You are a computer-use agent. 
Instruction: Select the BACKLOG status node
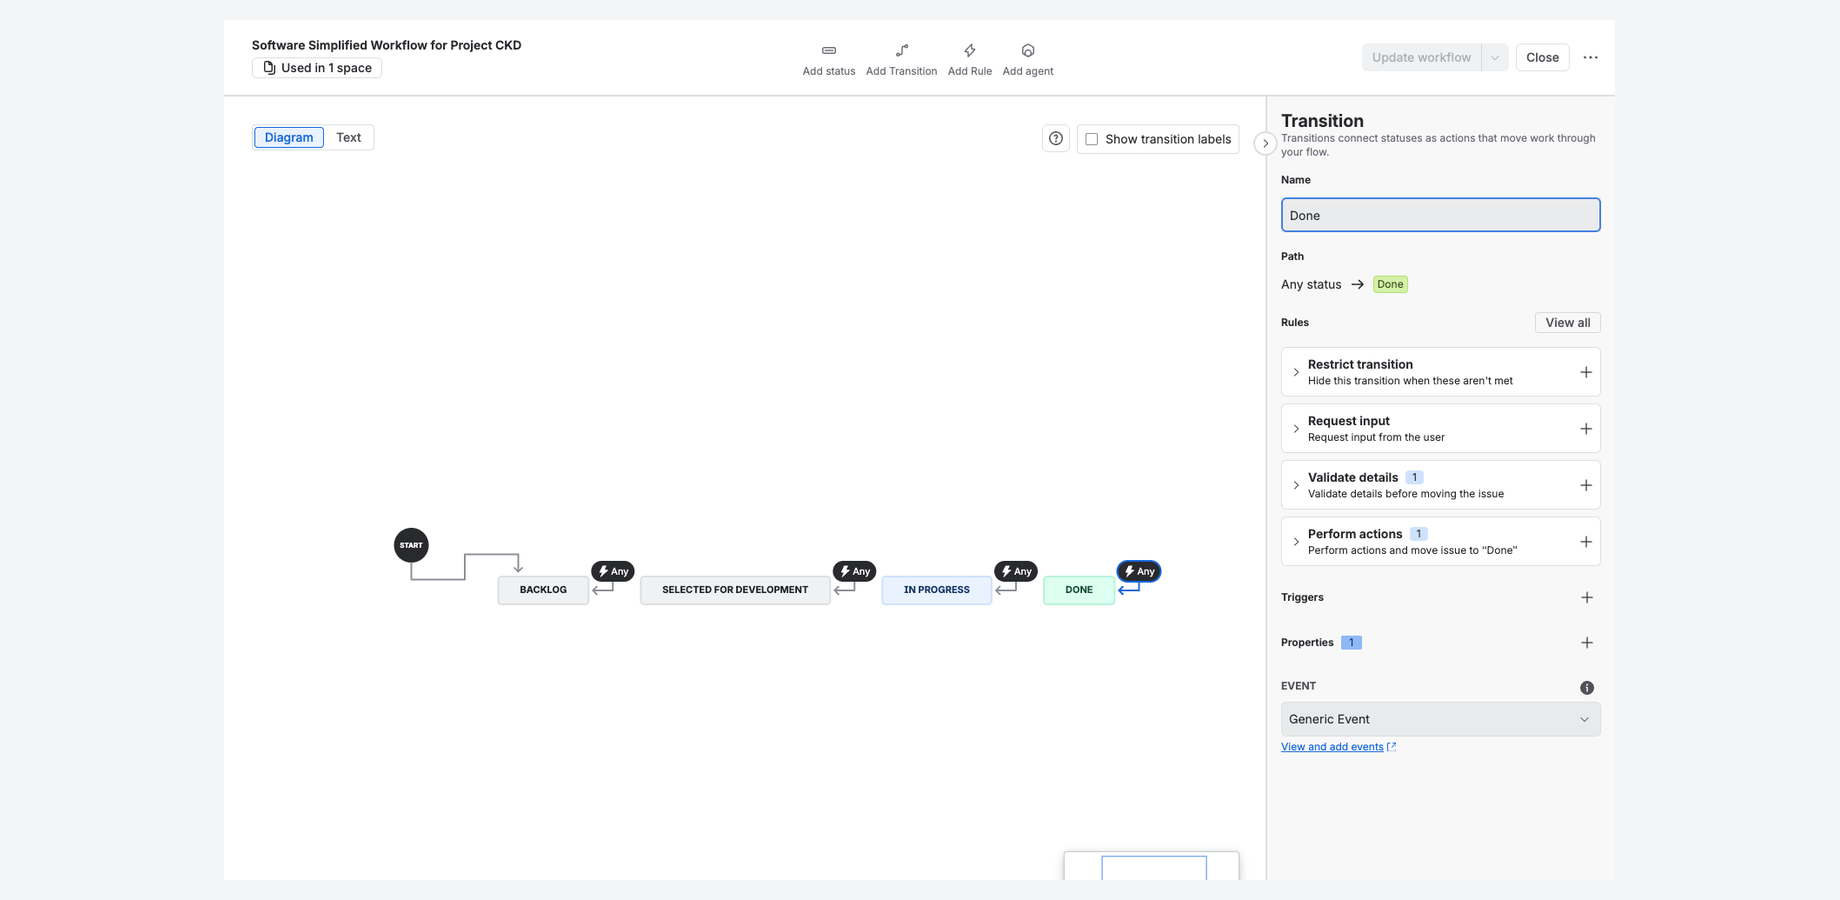[x=543, y=590]
